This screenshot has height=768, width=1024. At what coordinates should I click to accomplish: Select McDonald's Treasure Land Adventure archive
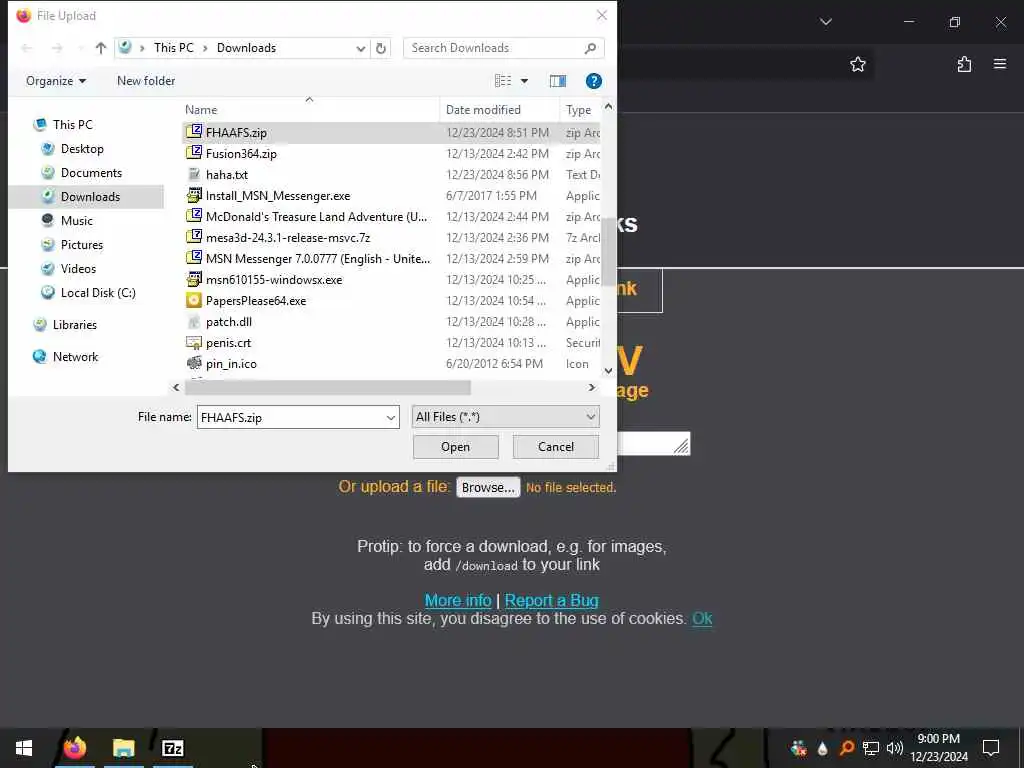(391, 217)
